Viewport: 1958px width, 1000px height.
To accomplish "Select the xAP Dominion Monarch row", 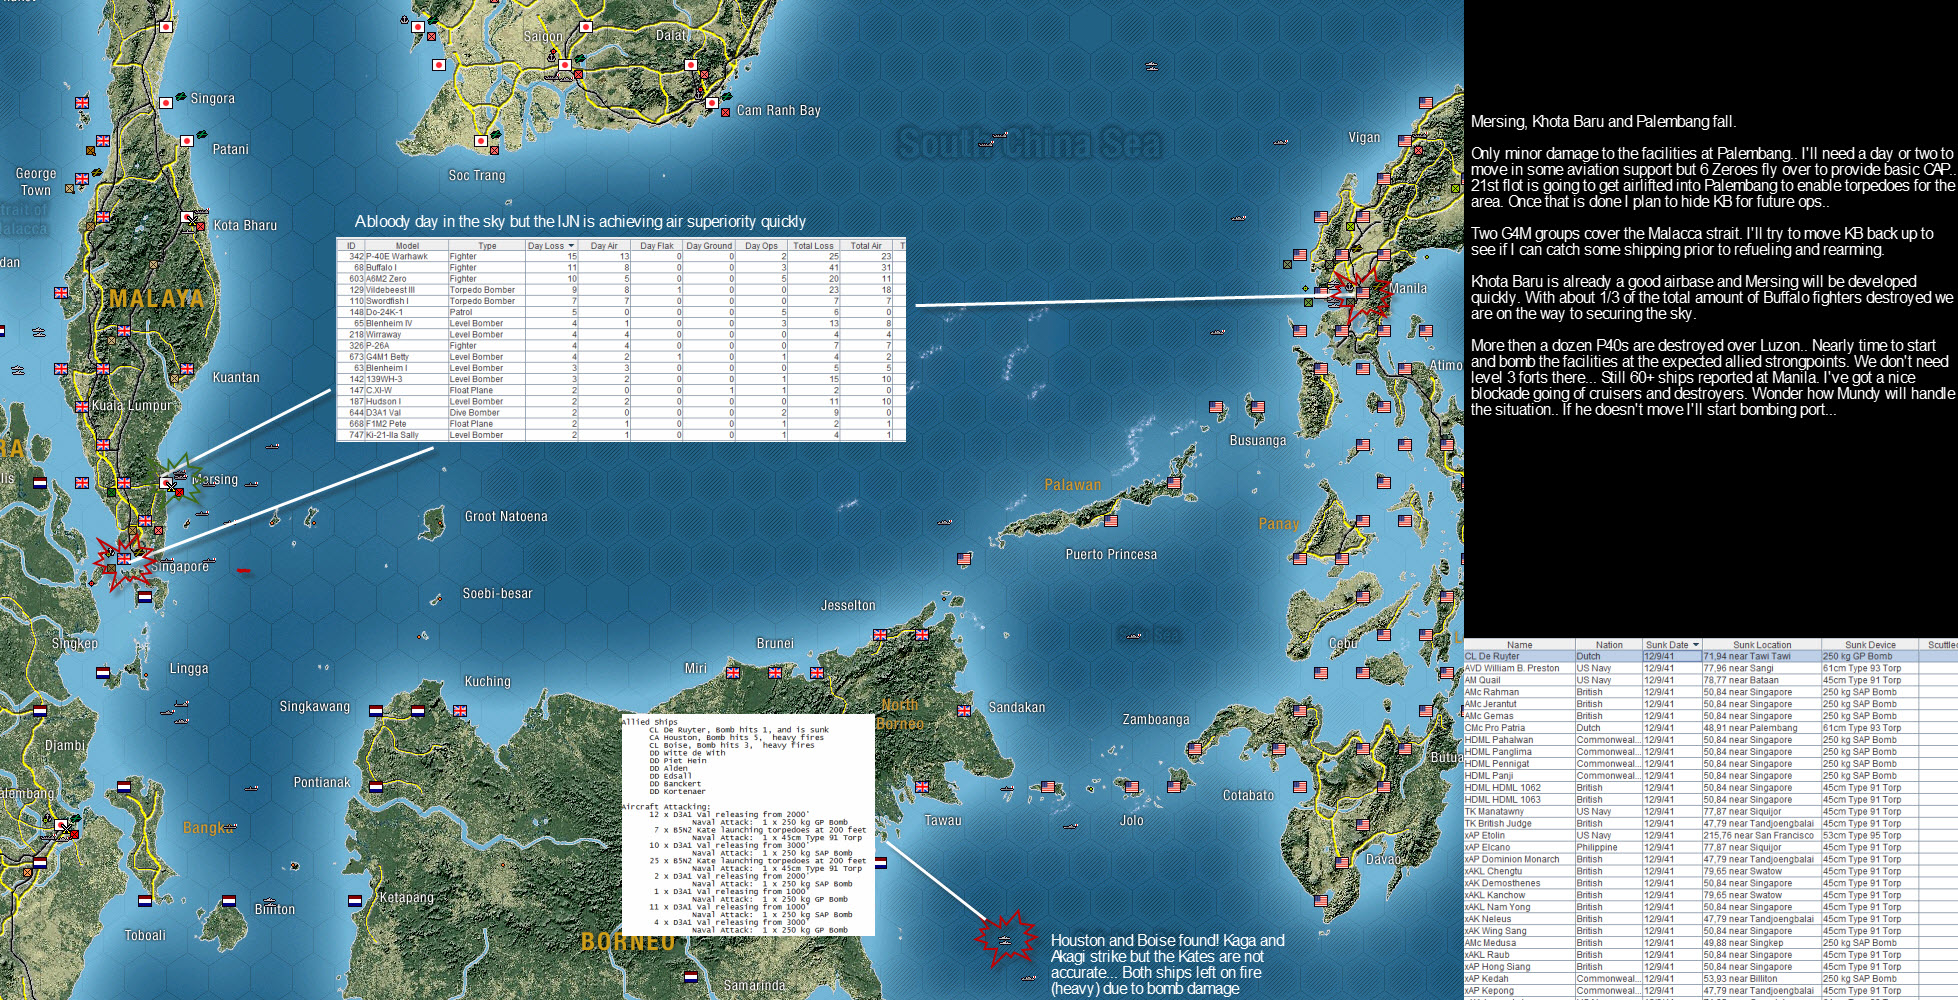I will click(1711, 860).
